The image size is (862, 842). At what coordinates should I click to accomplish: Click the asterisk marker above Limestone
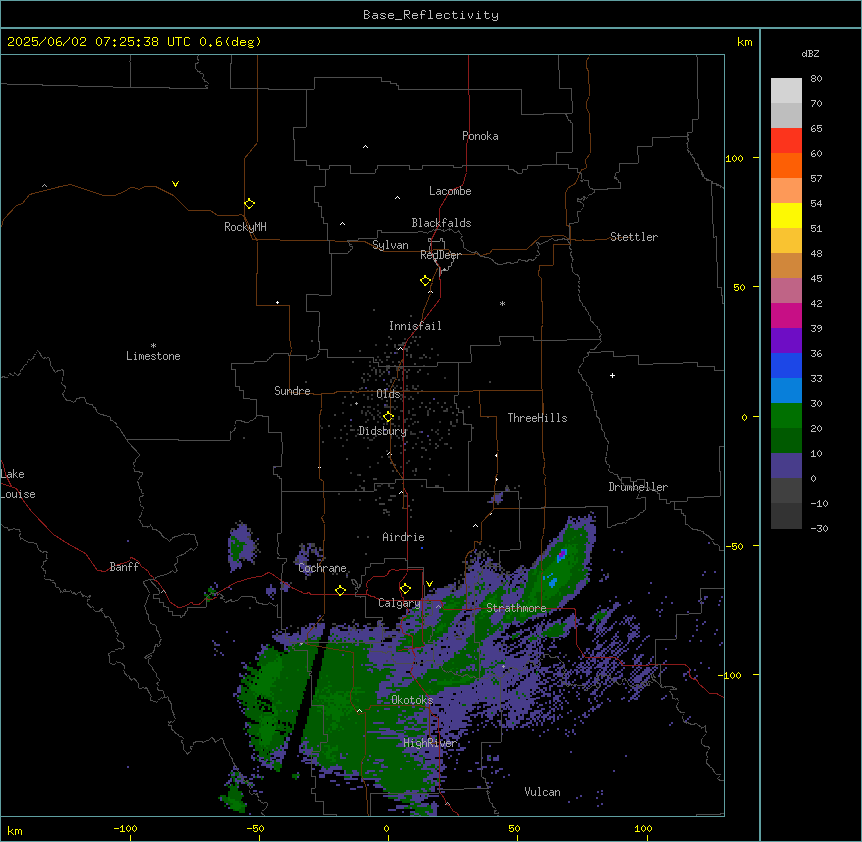point(153,346)
